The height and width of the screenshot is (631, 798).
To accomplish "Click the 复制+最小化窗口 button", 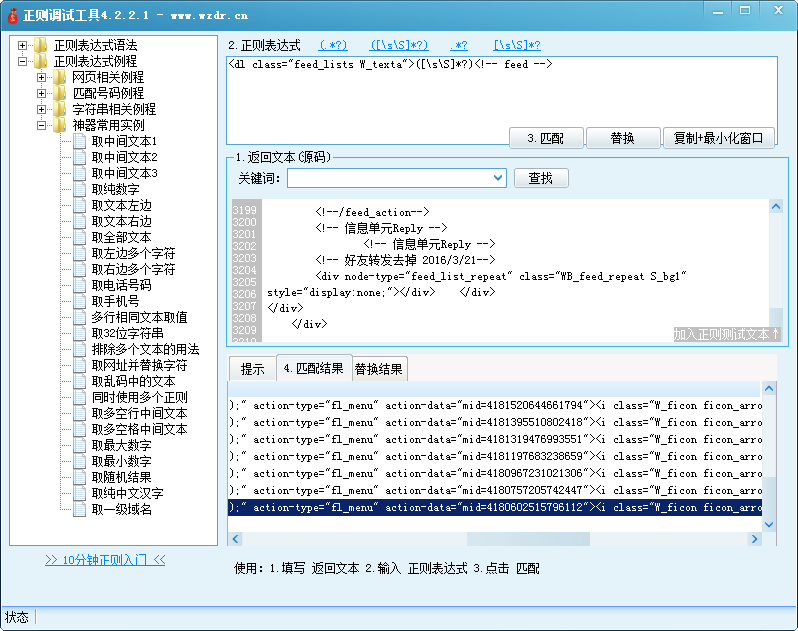I will point(719,138).
